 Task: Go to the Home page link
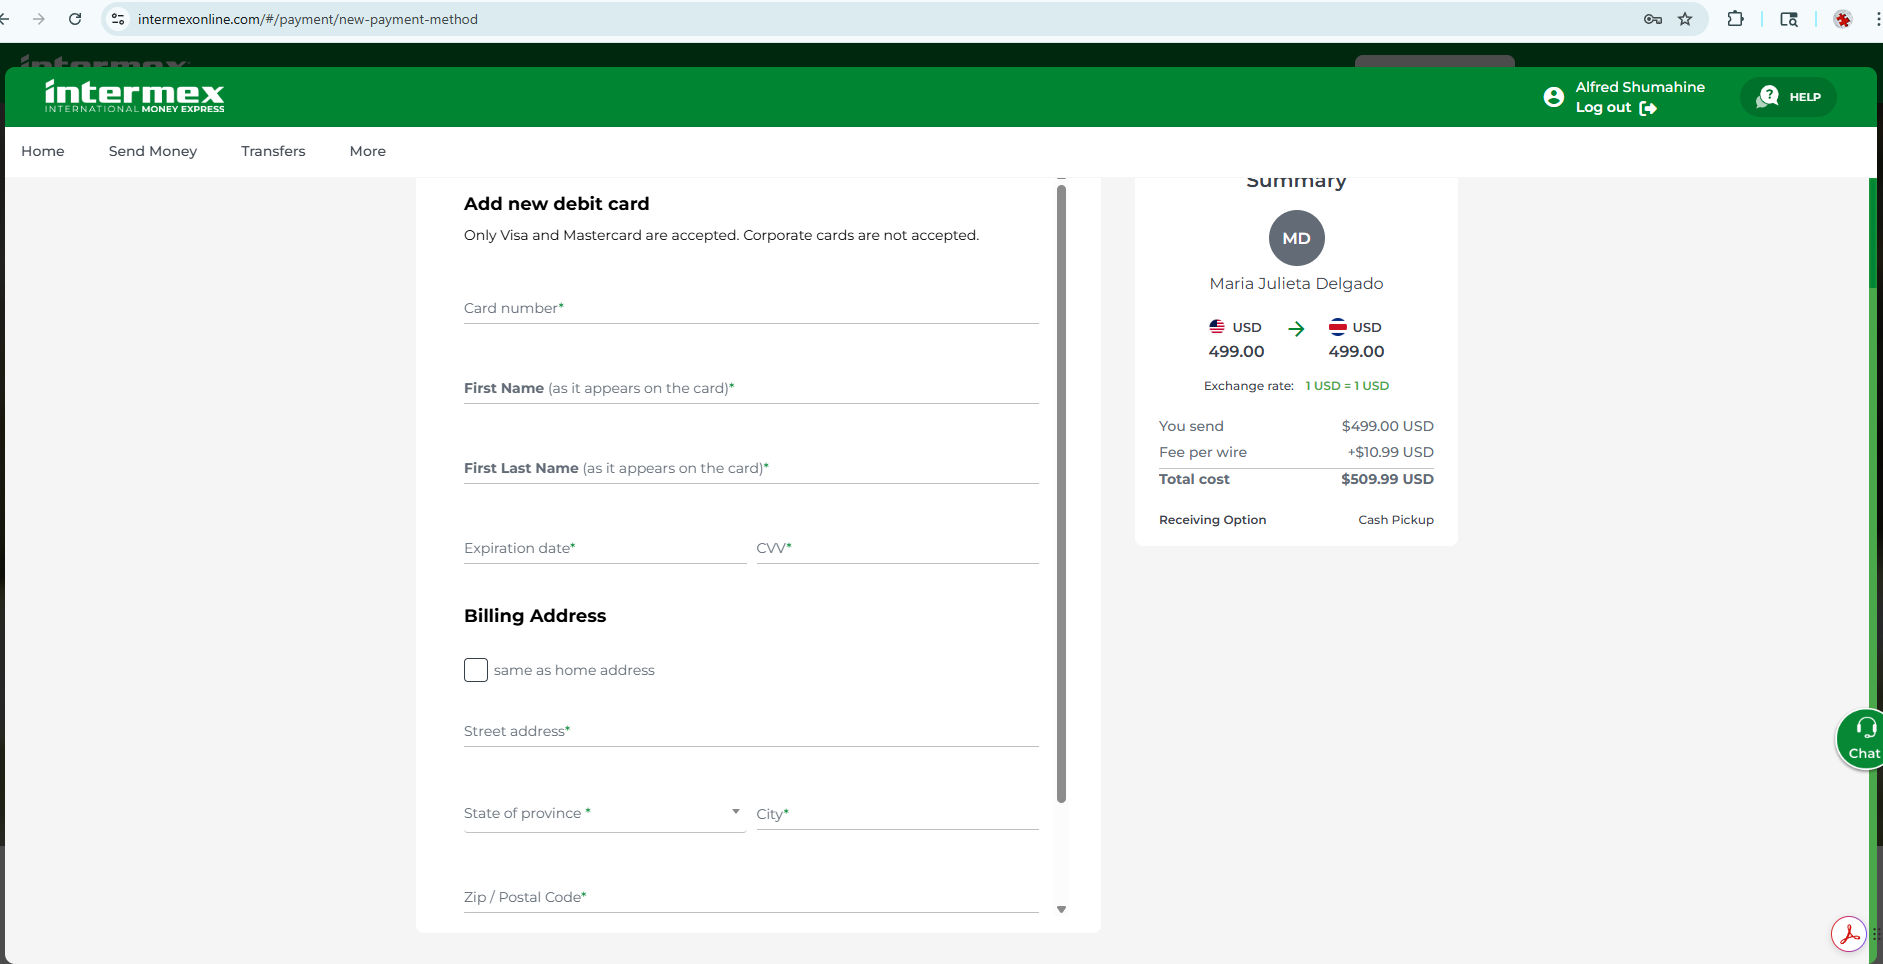pyautogui.click(x=43, y=151)
